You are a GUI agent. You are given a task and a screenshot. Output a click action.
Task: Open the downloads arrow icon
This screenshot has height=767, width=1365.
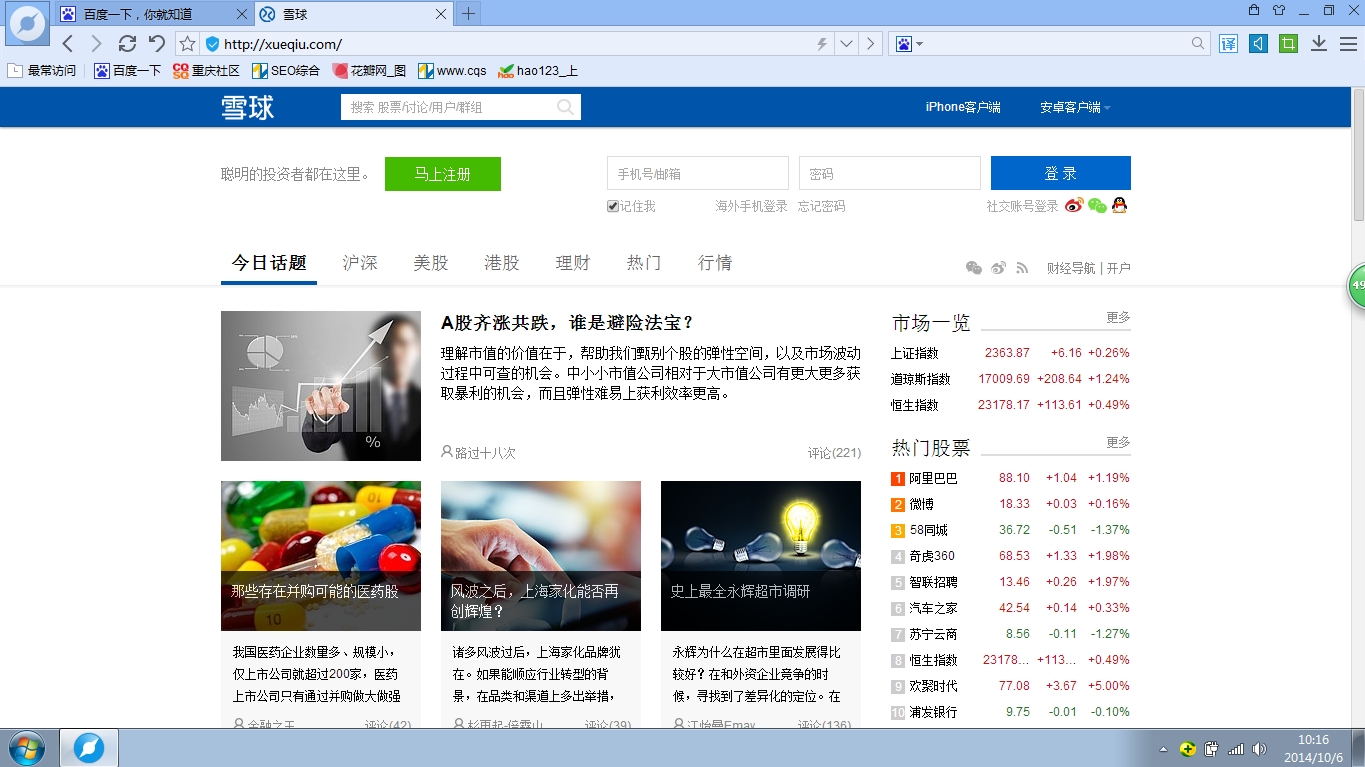pyautogui.click(x=1319, y=44)
